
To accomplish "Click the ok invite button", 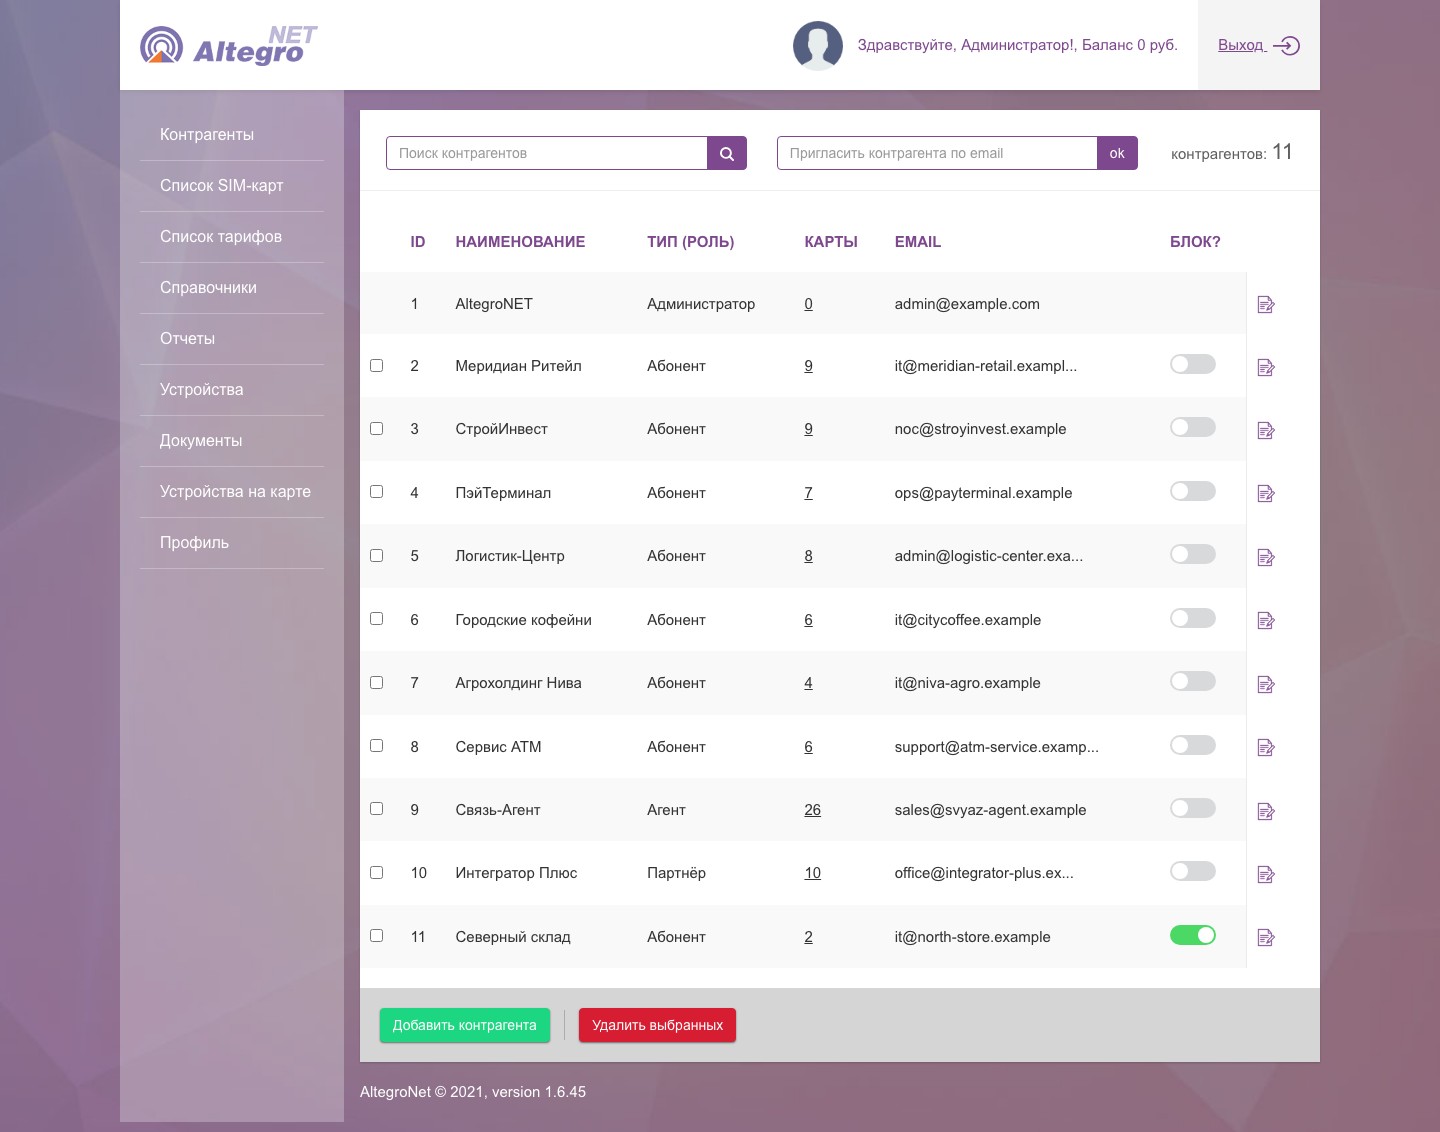I will click(x=1117, y=153).
